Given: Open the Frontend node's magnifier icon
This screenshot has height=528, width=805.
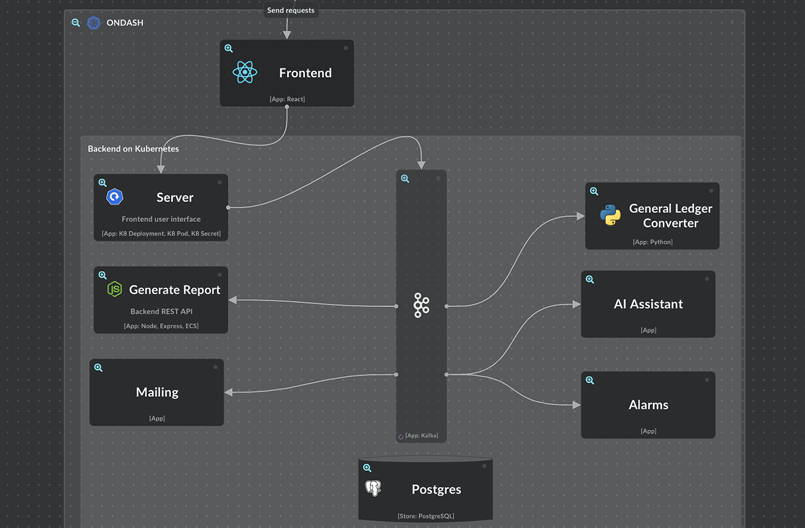Looking at the screenshot, I should pos(228,48).
